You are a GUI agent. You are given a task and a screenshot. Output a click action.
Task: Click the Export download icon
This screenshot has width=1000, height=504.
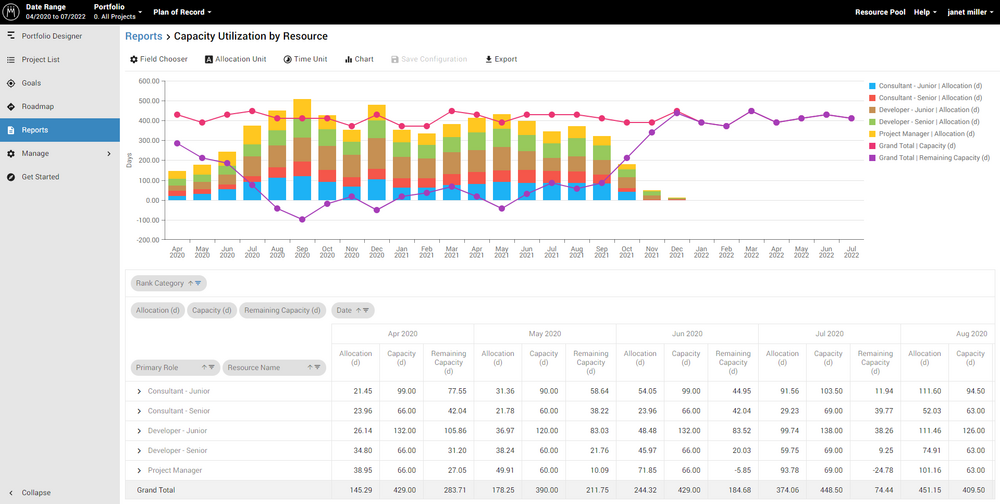point(489,60)
